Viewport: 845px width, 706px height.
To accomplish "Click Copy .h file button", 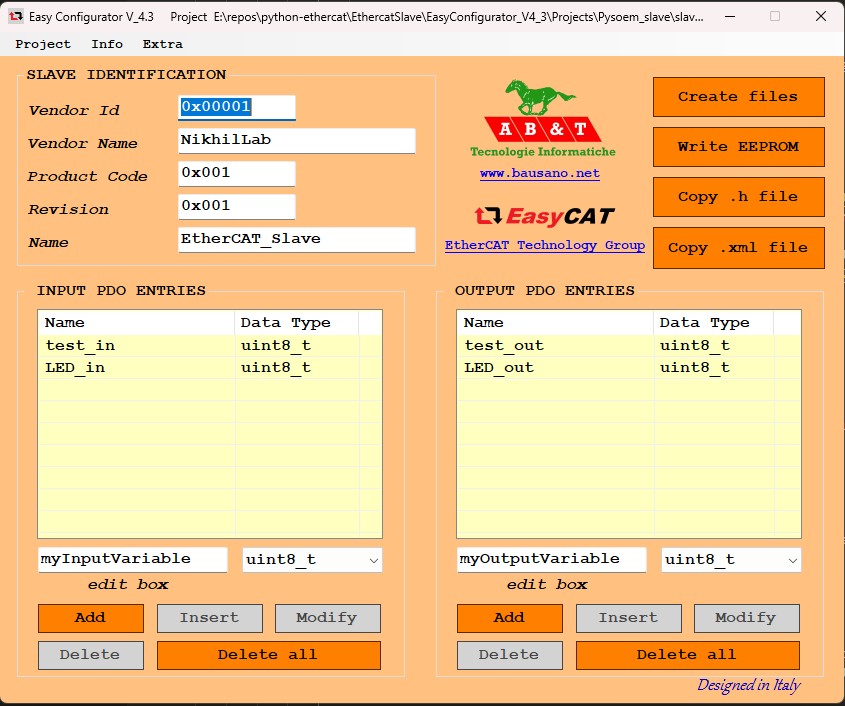I will [738, 197].
